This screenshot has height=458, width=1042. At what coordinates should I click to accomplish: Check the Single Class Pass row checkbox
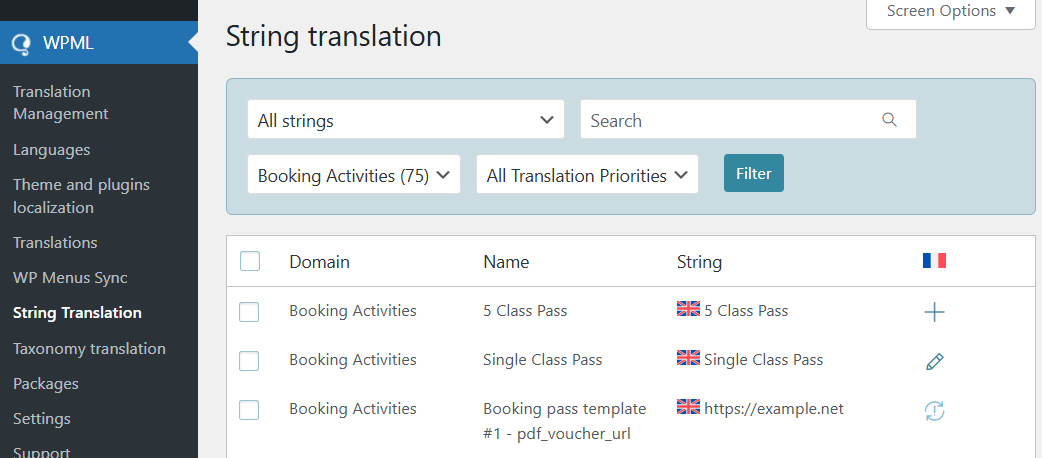(x=249, y=361)
